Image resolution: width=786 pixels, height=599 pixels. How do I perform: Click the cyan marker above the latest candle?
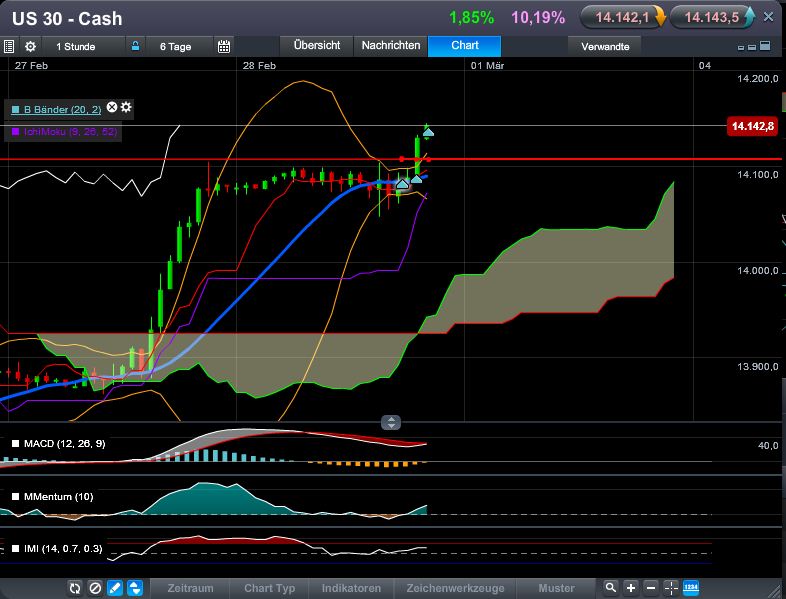[x=428, y=133]
